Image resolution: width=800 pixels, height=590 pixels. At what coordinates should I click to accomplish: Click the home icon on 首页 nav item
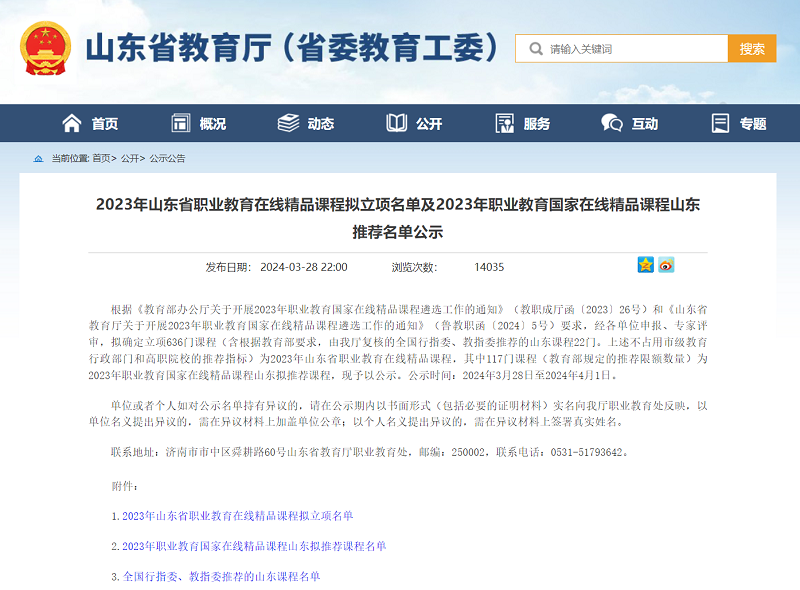click(70, 123)
